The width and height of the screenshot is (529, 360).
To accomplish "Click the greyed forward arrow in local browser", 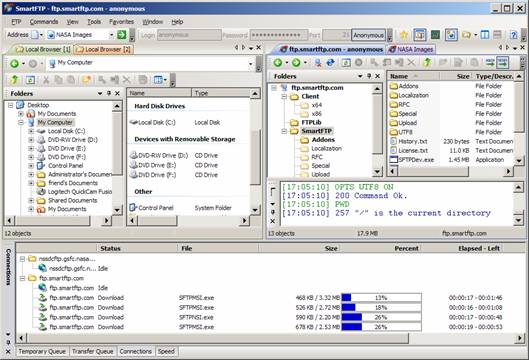I will click(33, 63).
